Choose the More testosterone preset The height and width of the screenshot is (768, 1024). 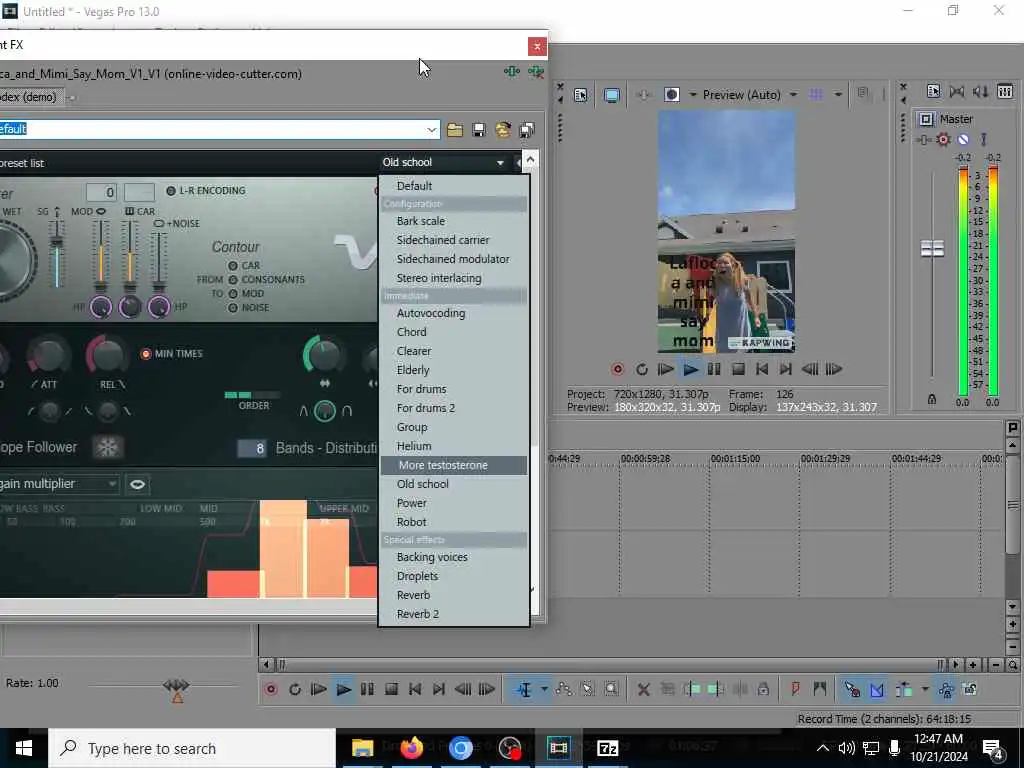tap(454, 466)
